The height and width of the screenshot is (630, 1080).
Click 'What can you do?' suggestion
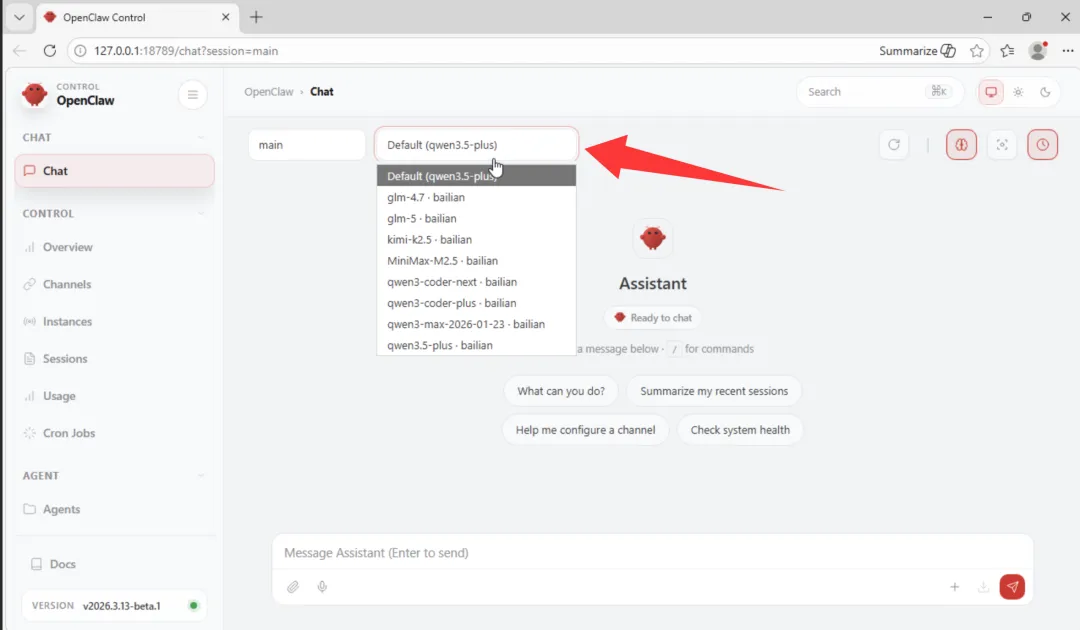click(x=561, y=391)
